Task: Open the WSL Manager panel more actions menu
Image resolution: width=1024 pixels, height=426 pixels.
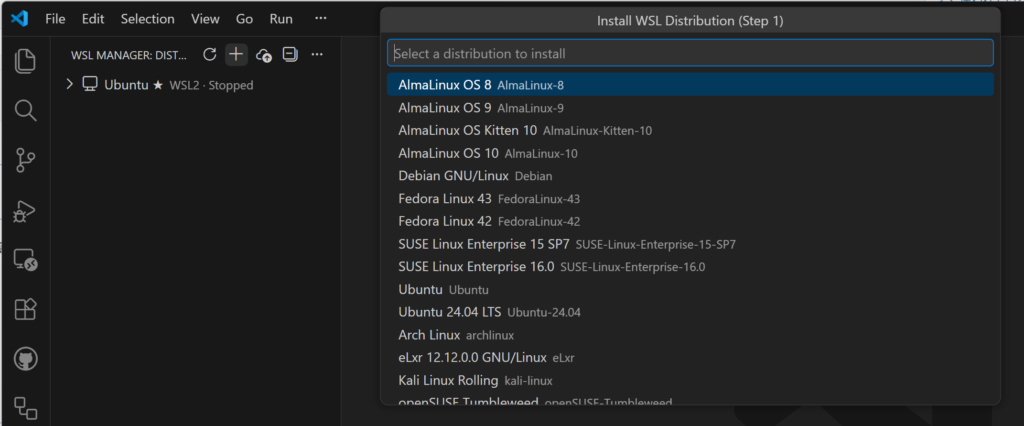Action: click(x=317, y=54)
